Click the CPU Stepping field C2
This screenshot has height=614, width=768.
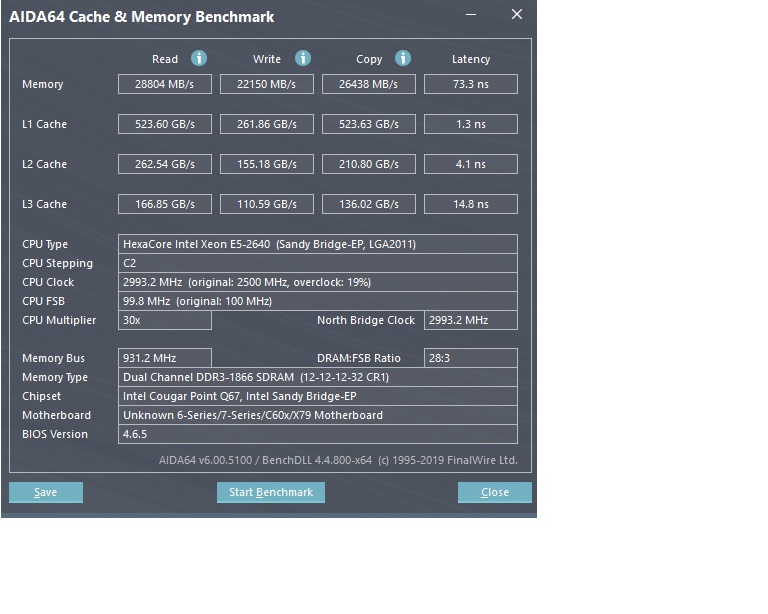click(x=317, y=263)
